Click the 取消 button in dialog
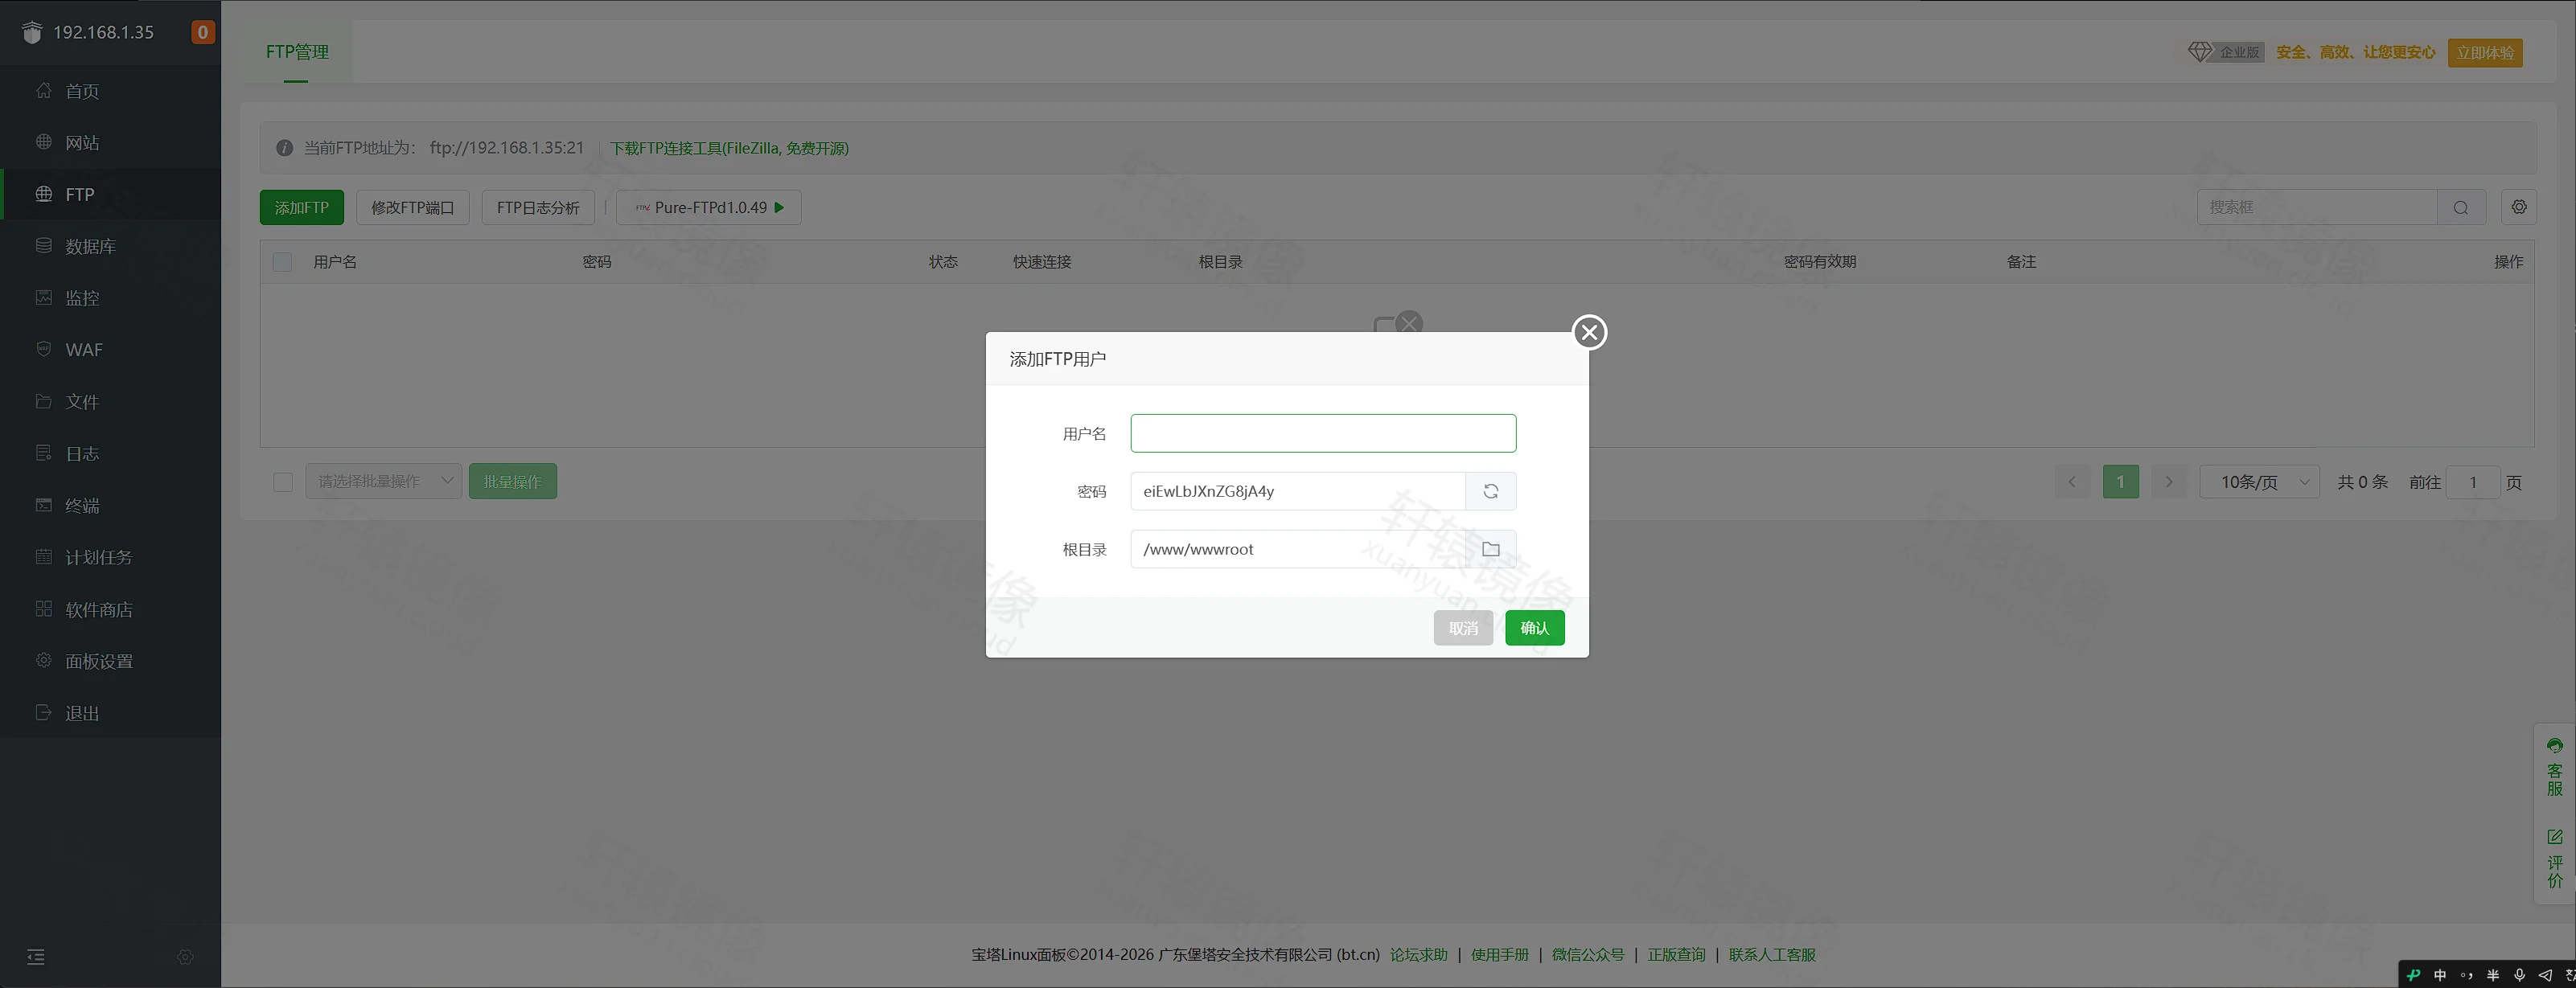This screenshot has height=988, width=2576. [1462, 628]
